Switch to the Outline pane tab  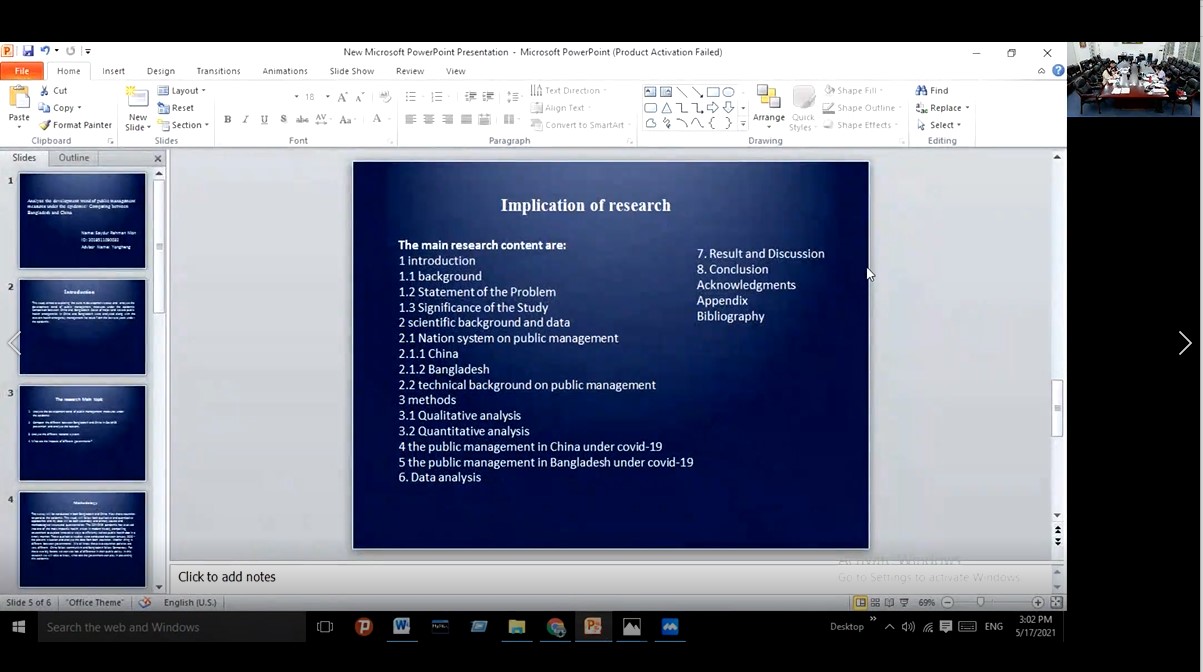tap(74, 158)
